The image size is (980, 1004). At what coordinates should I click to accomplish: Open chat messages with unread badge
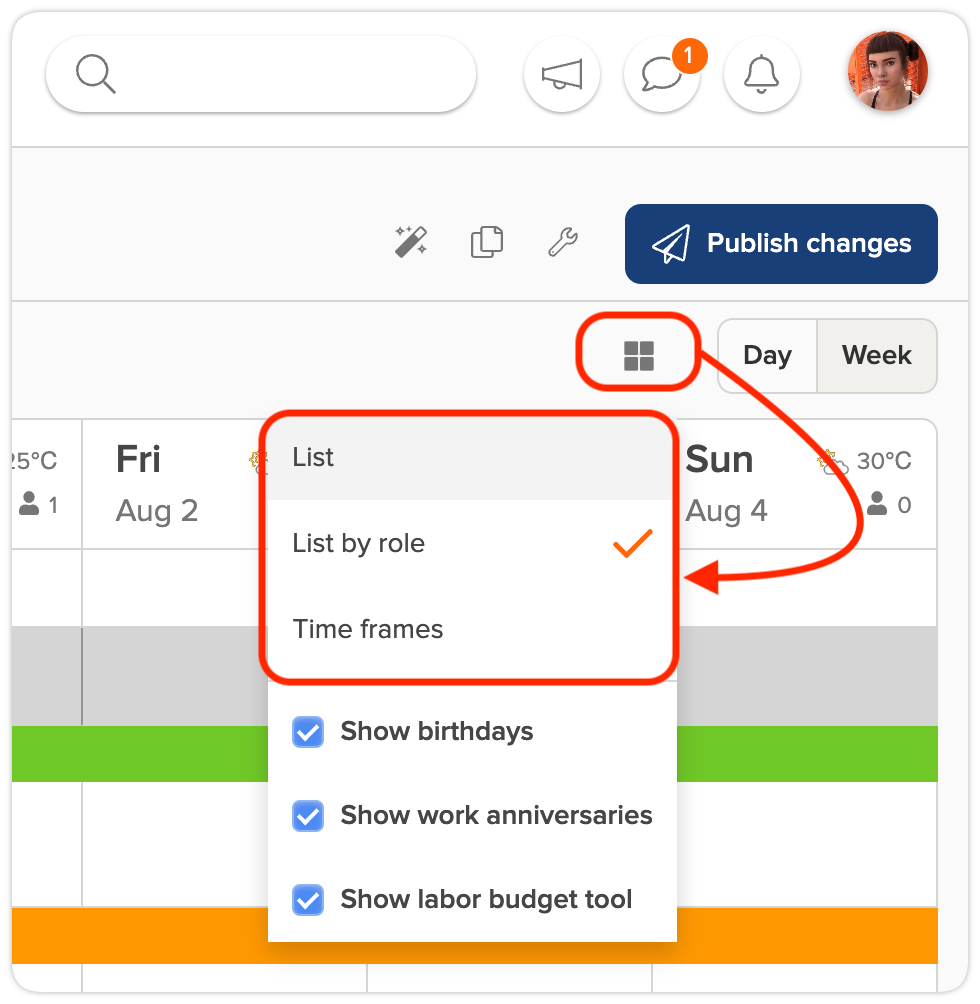[x=661, y=75]
